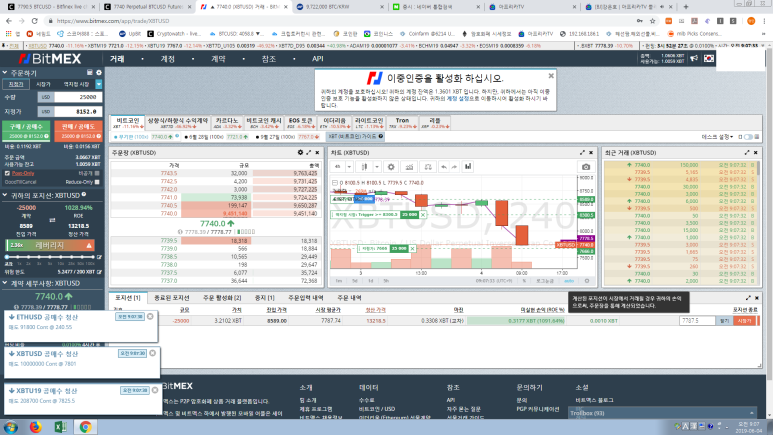Click red 판매 / 공매도 sell button
The image size is (773, 435).
pos(78,131)
